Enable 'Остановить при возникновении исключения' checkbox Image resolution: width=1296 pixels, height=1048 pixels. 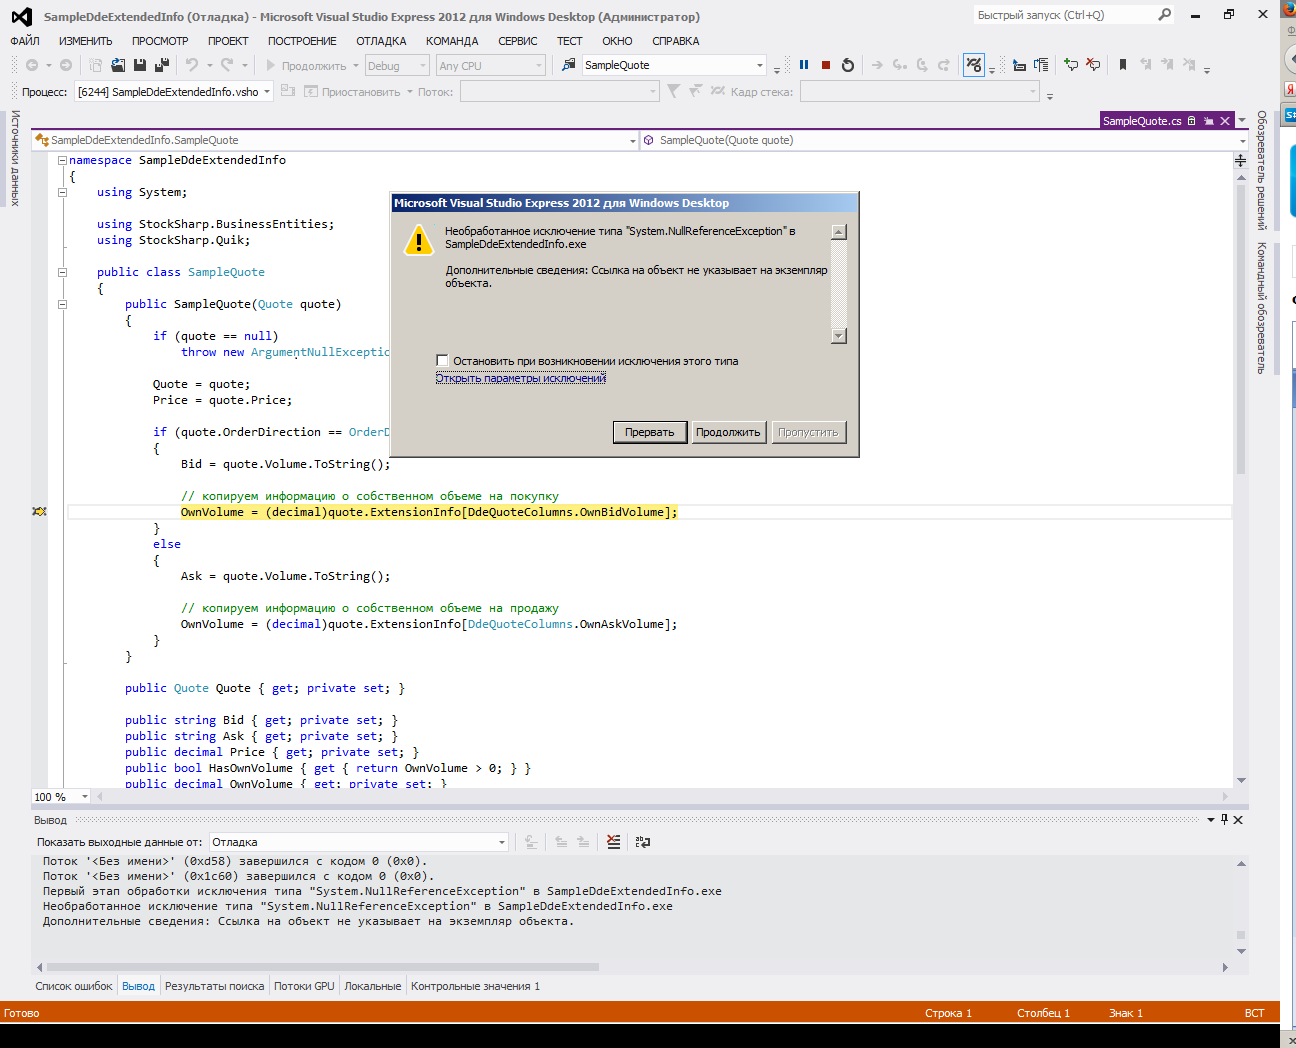[x=442, y=361]
